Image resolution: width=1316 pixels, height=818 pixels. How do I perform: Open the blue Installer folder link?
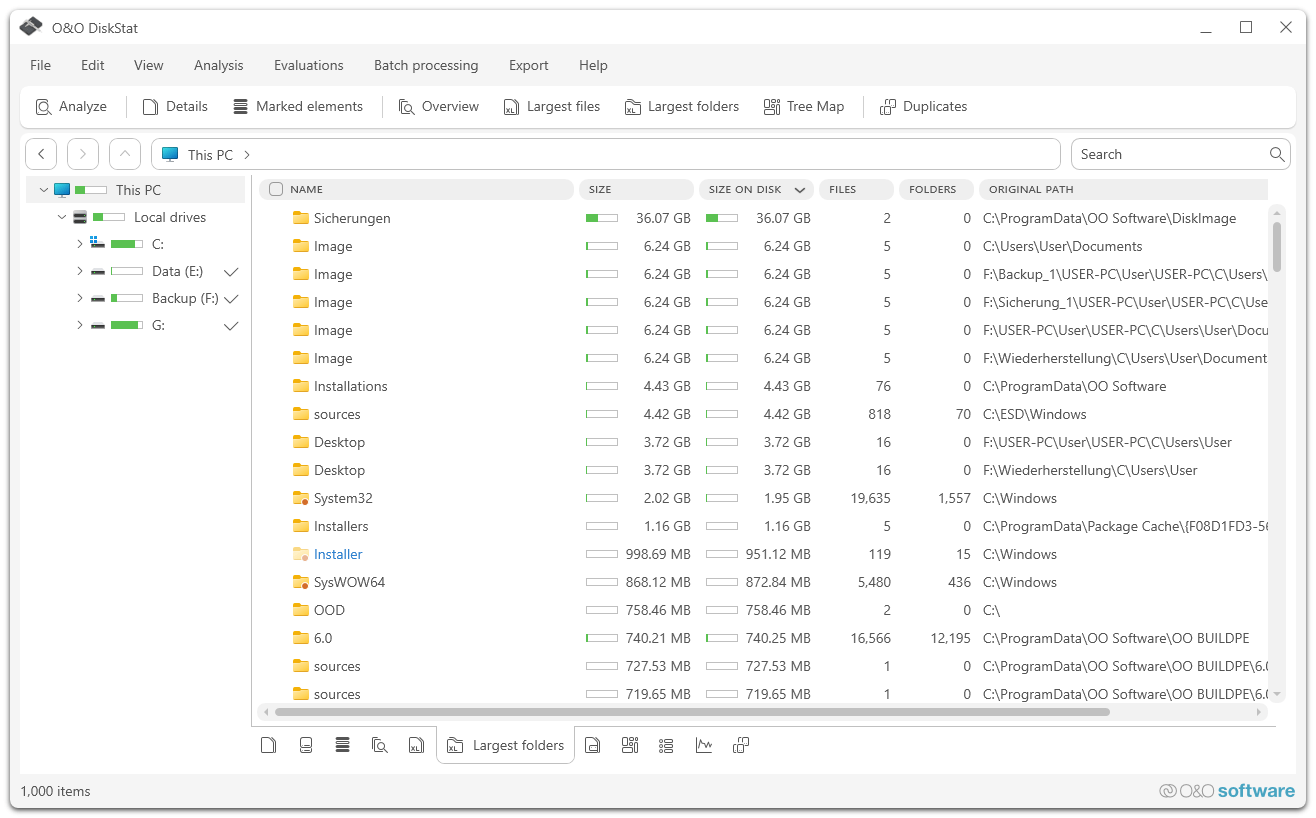pos(338,554)
